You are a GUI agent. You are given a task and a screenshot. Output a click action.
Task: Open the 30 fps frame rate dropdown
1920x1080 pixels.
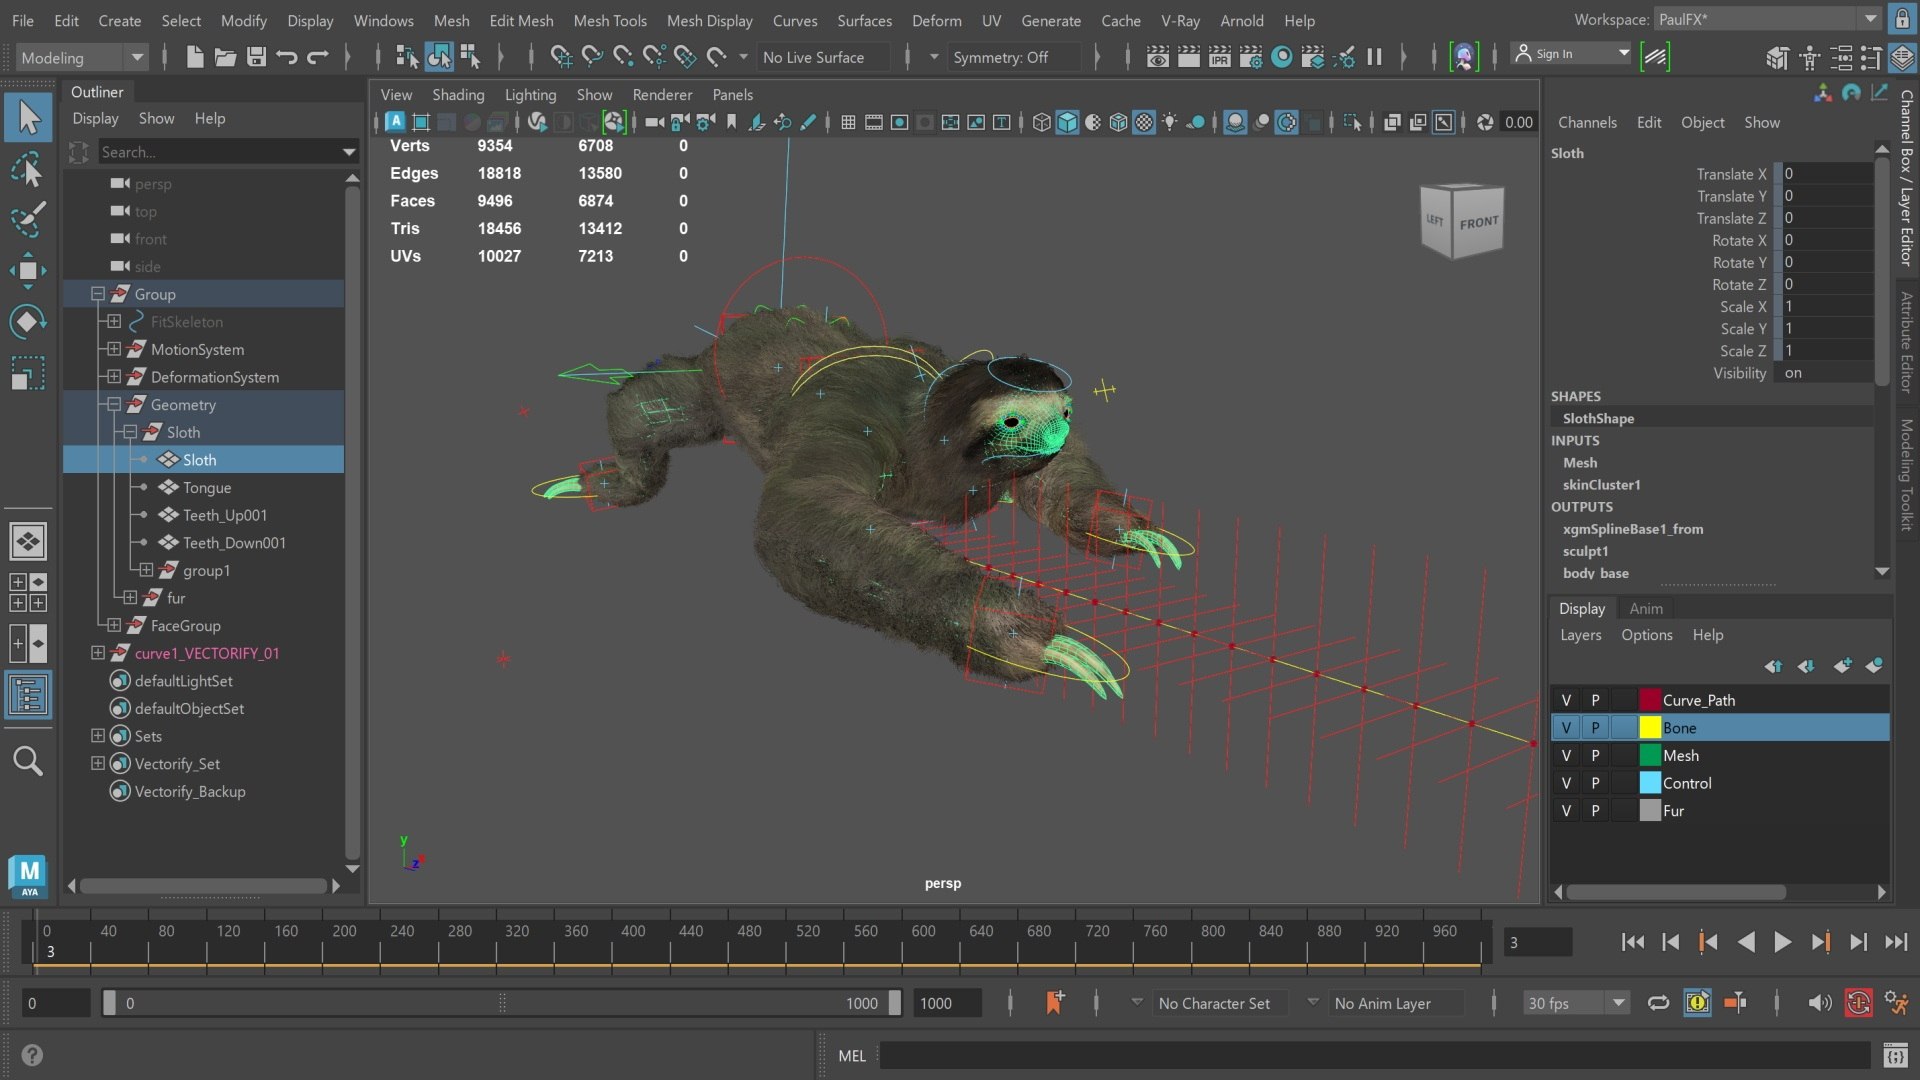pos(1576,1003)
